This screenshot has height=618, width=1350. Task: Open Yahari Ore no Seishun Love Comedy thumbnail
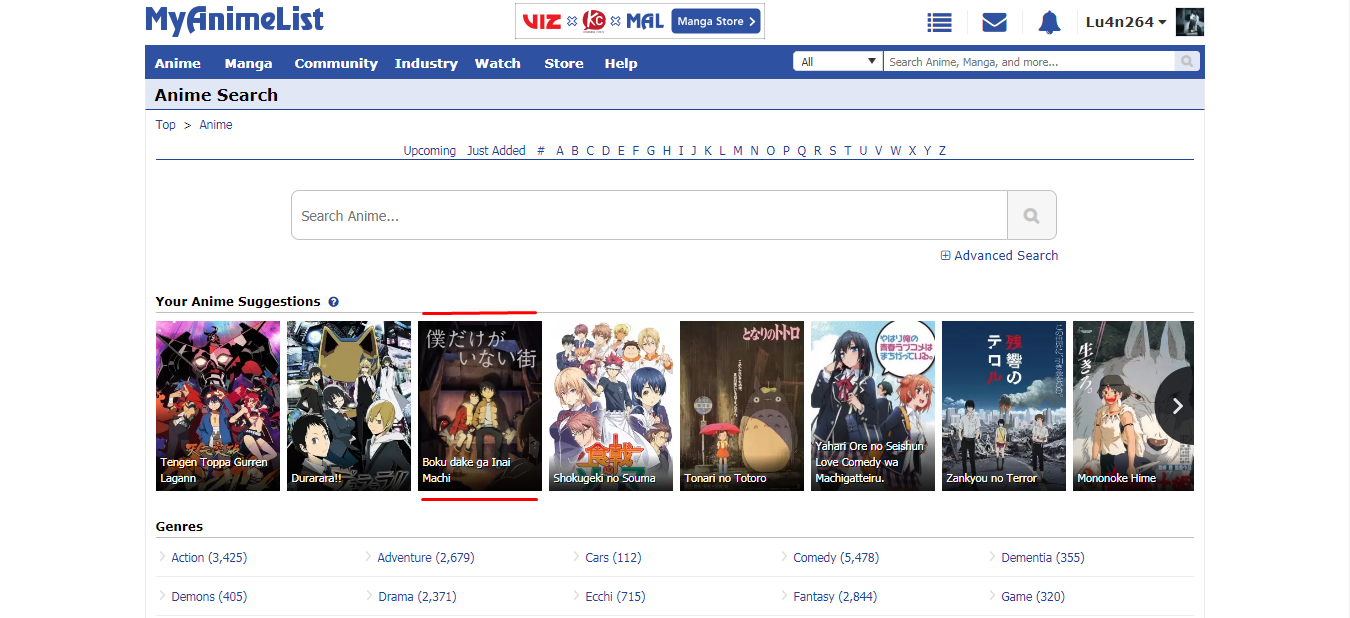coord(873,406)
